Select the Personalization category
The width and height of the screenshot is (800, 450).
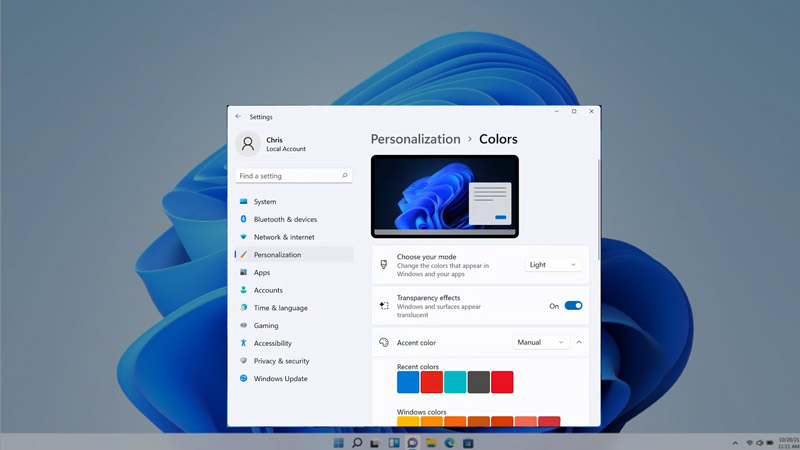coord(294,255)
